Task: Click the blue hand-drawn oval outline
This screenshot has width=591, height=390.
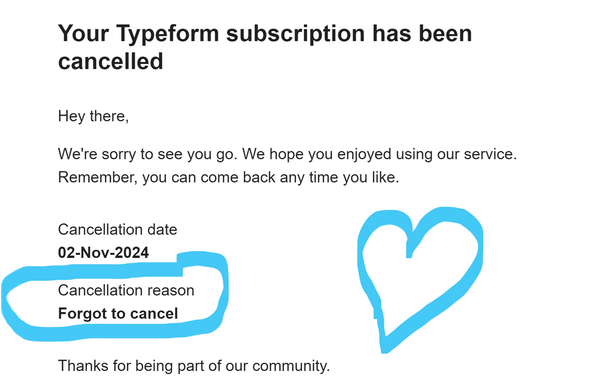Action: [115, 296]
